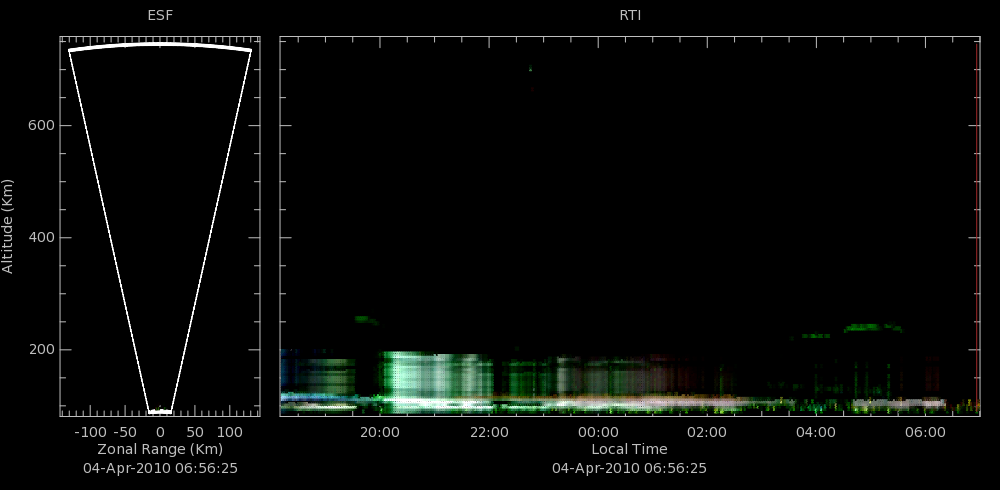Click the 400 altitude tick label
This screenshot has width=1000, height=490.
(x=41, y=237)
